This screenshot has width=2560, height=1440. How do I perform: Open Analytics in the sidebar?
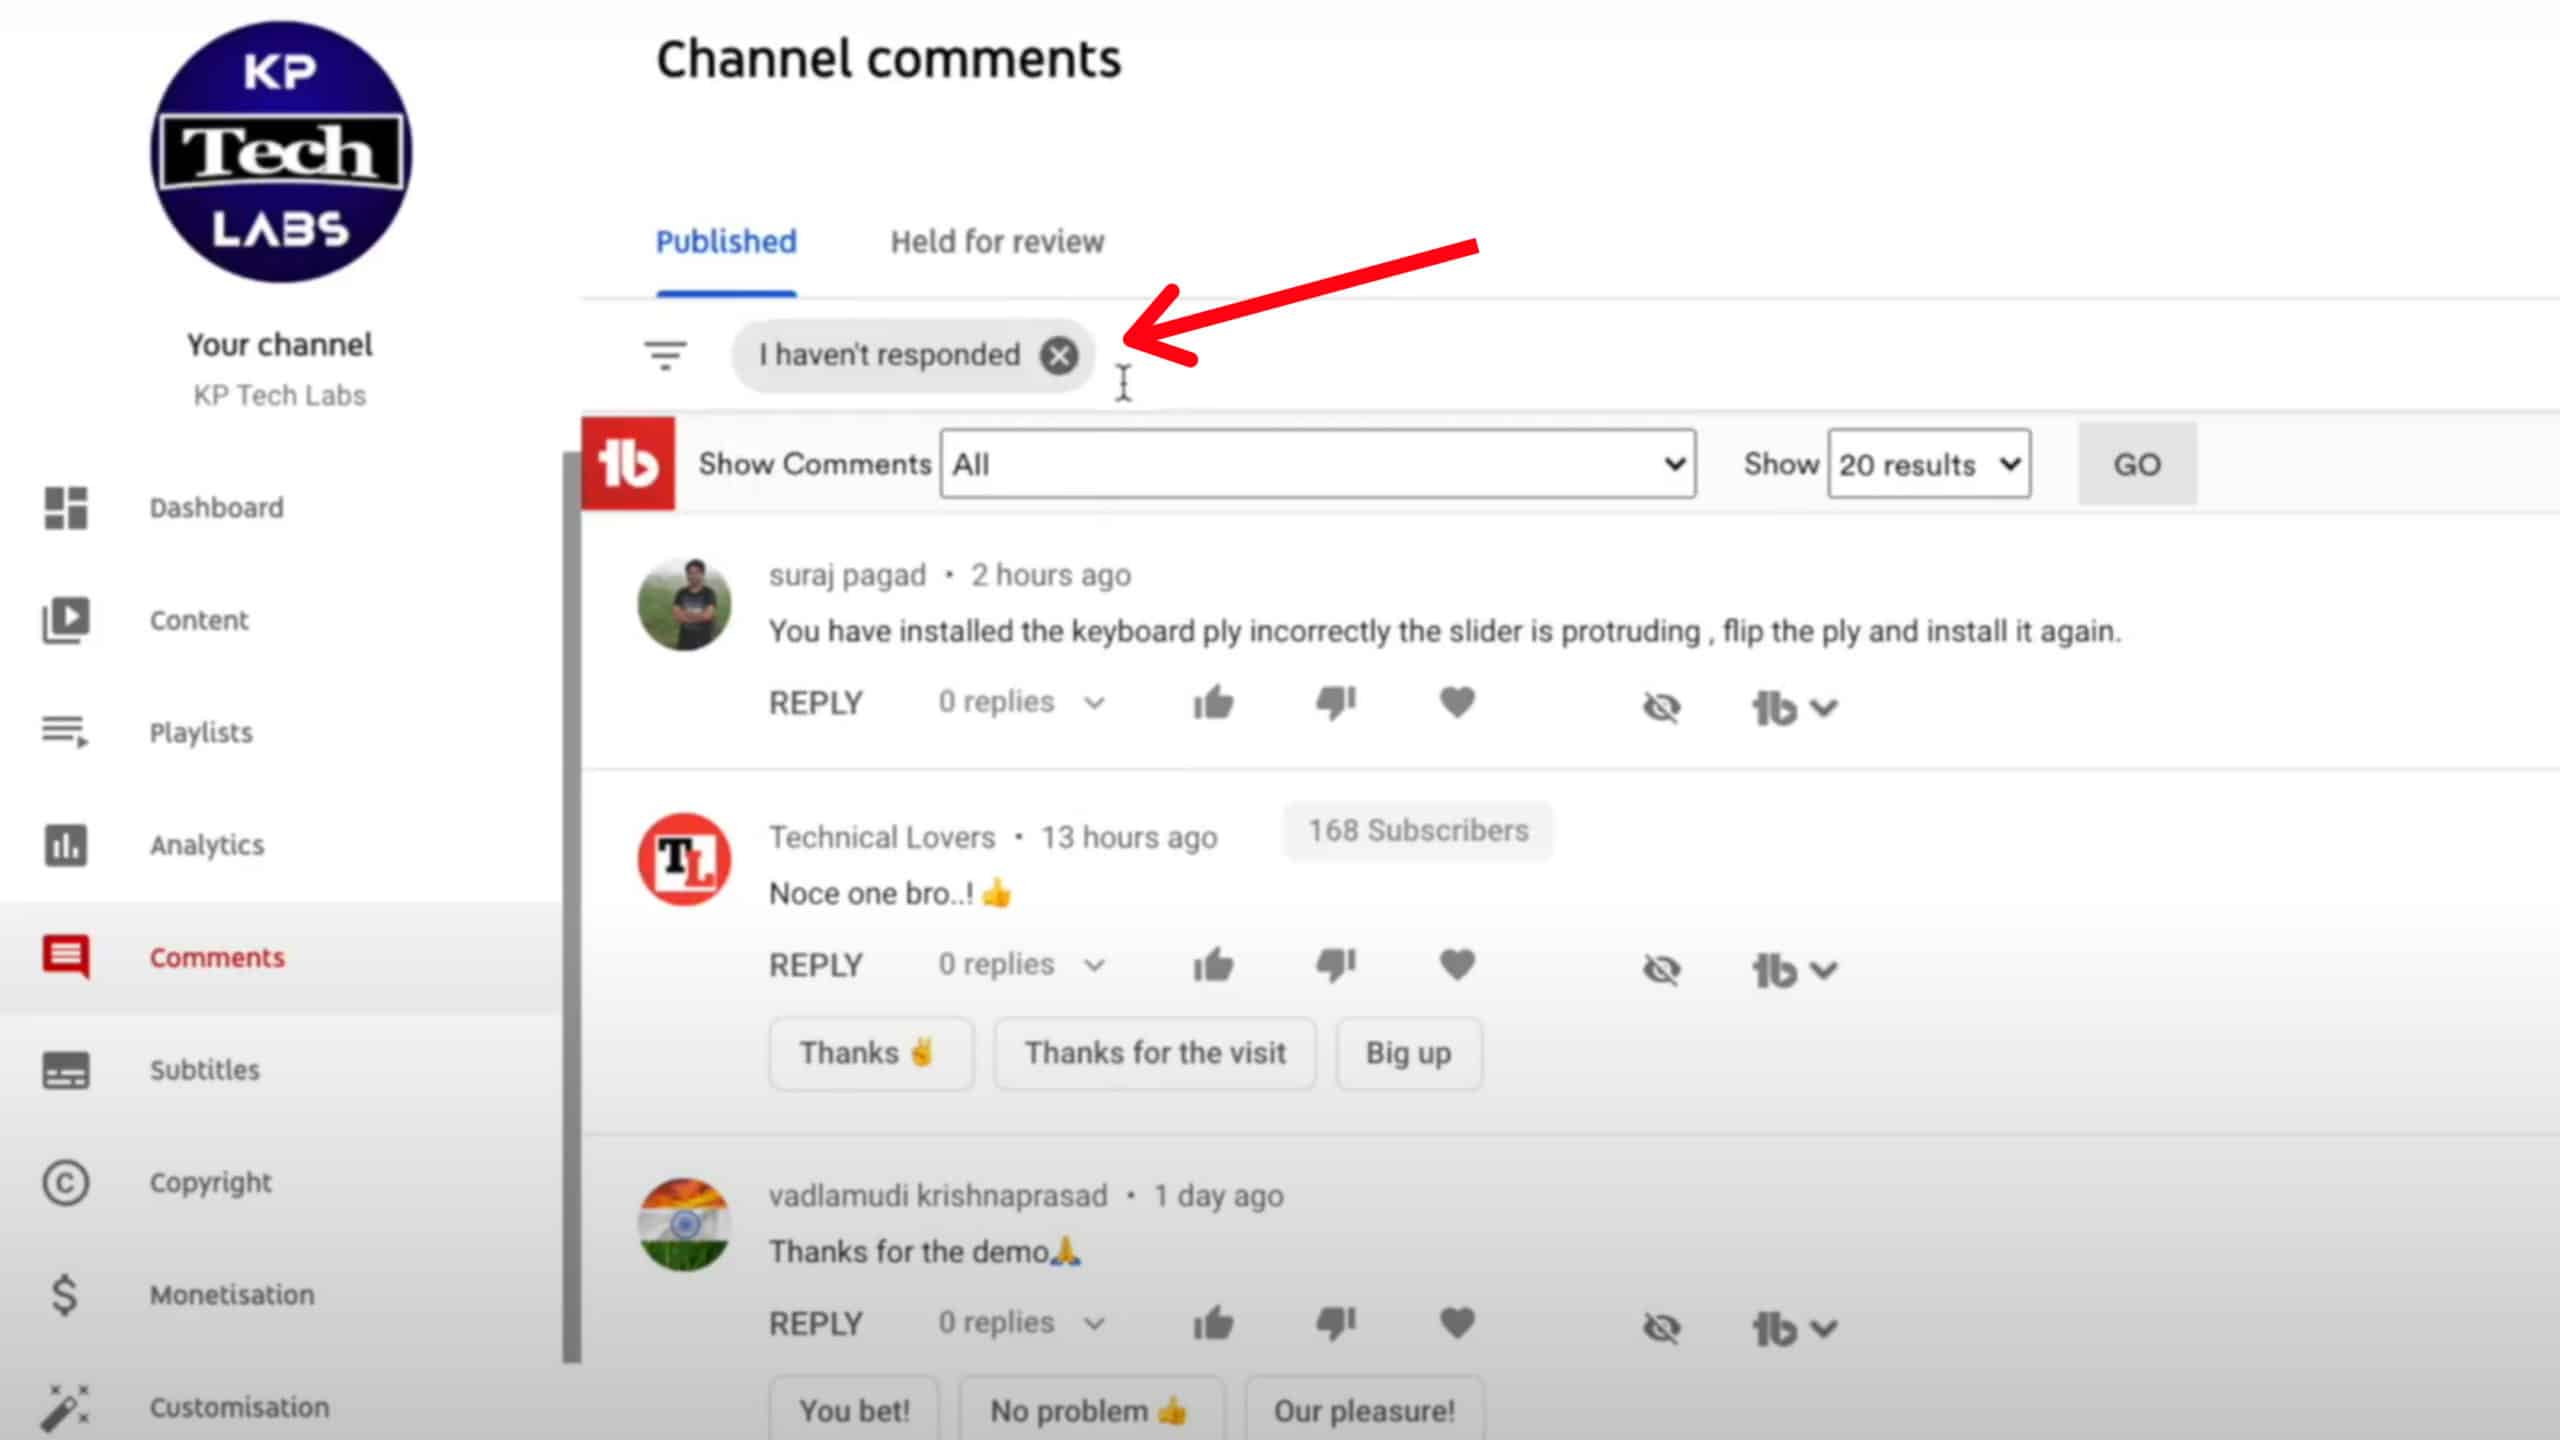click(207, 845)
